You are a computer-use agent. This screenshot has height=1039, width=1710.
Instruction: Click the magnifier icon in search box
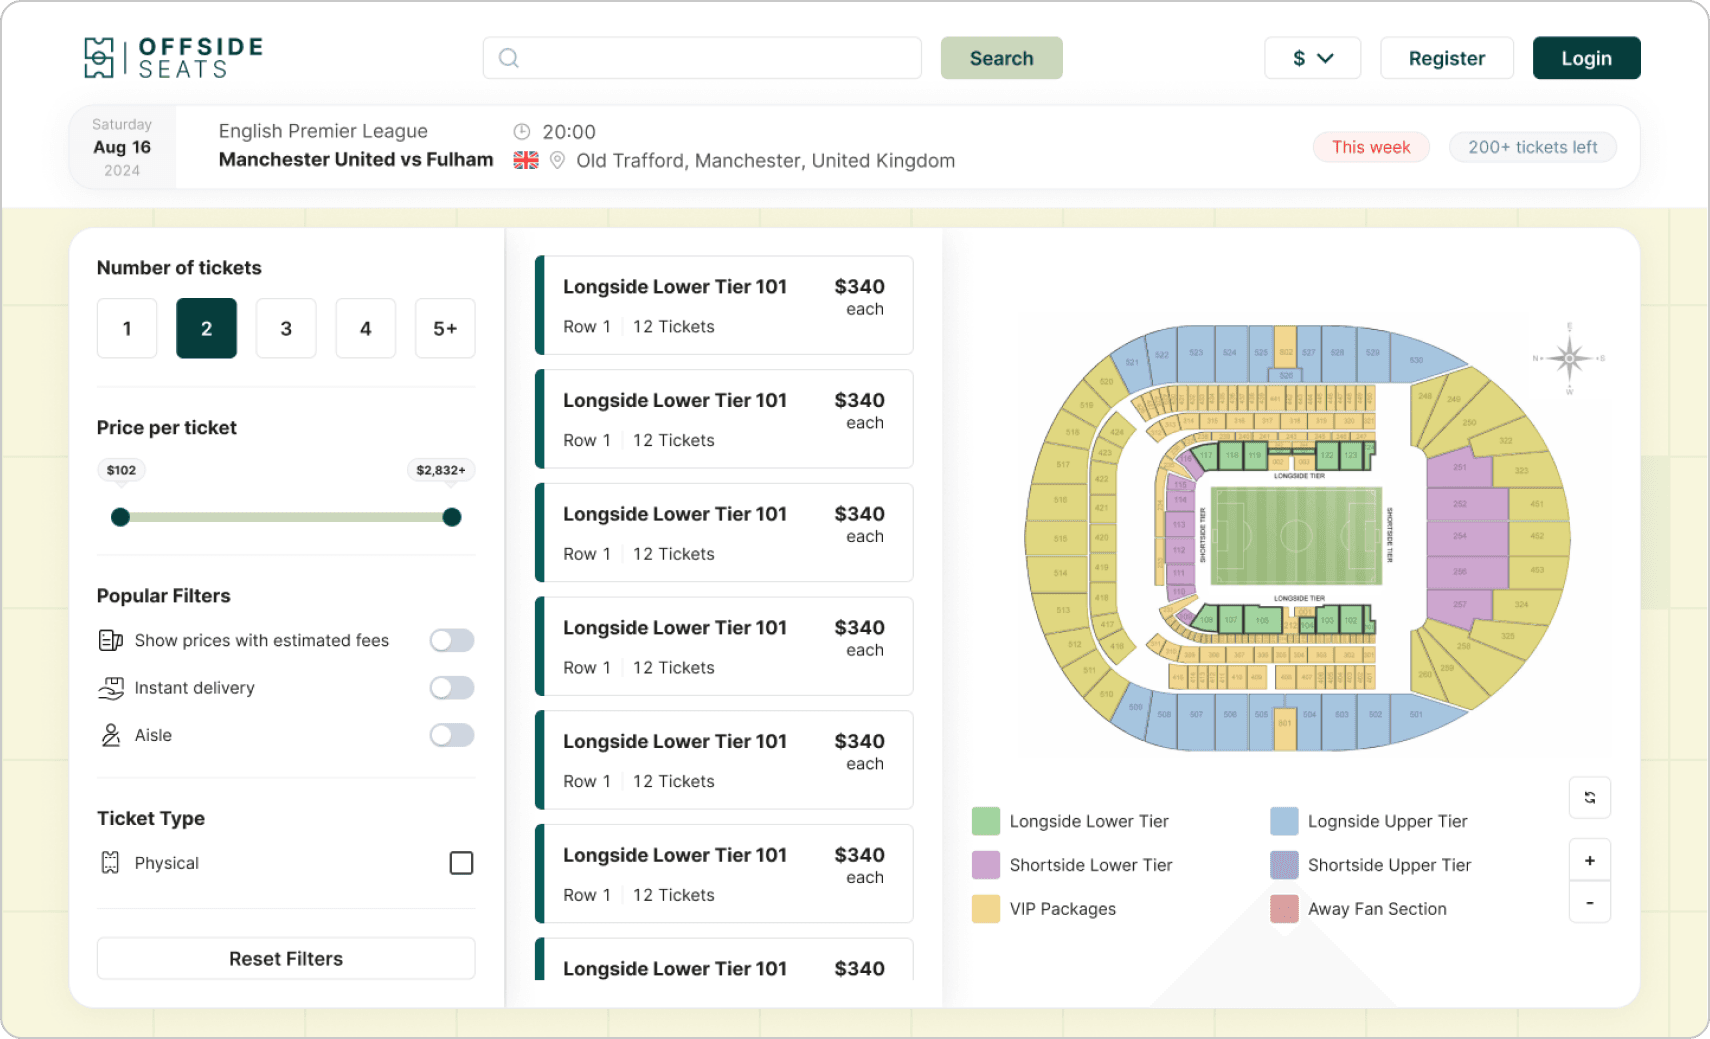509,58
